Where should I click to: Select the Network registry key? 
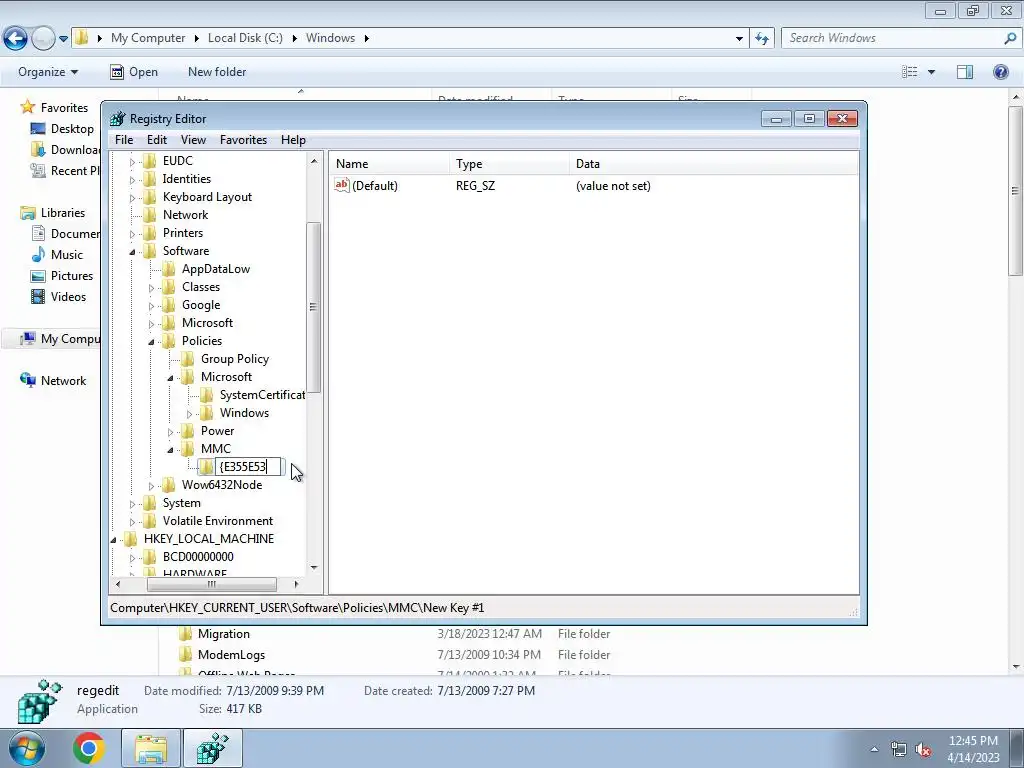185,215
